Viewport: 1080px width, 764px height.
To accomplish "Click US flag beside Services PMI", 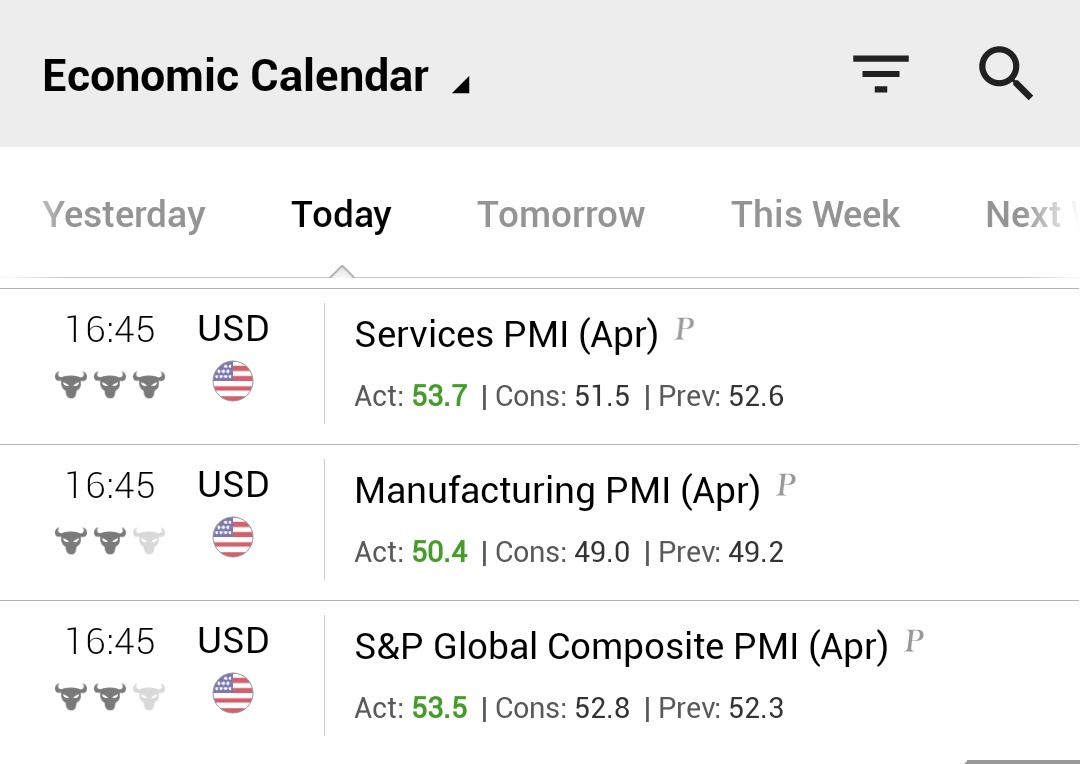I will tap(233, 381).
